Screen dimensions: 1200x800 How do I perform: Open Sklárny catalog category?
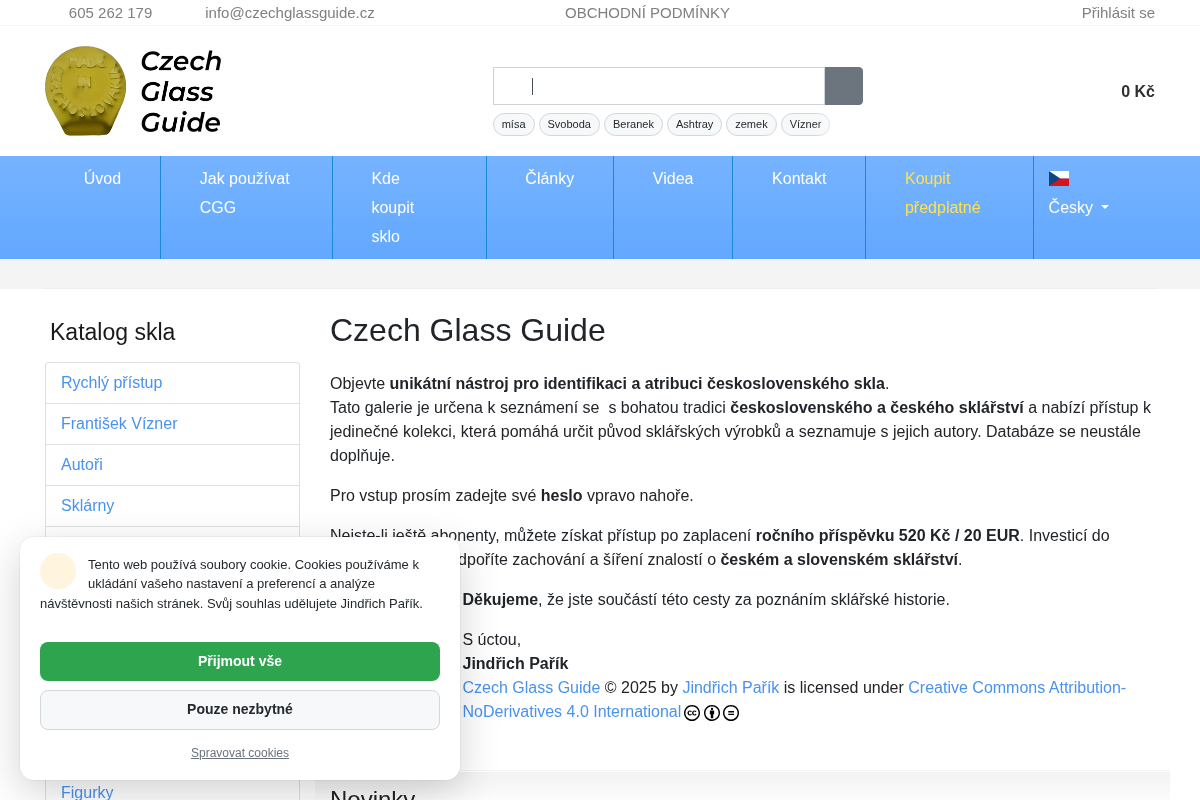pyautogui.click(x=172, y=506)
